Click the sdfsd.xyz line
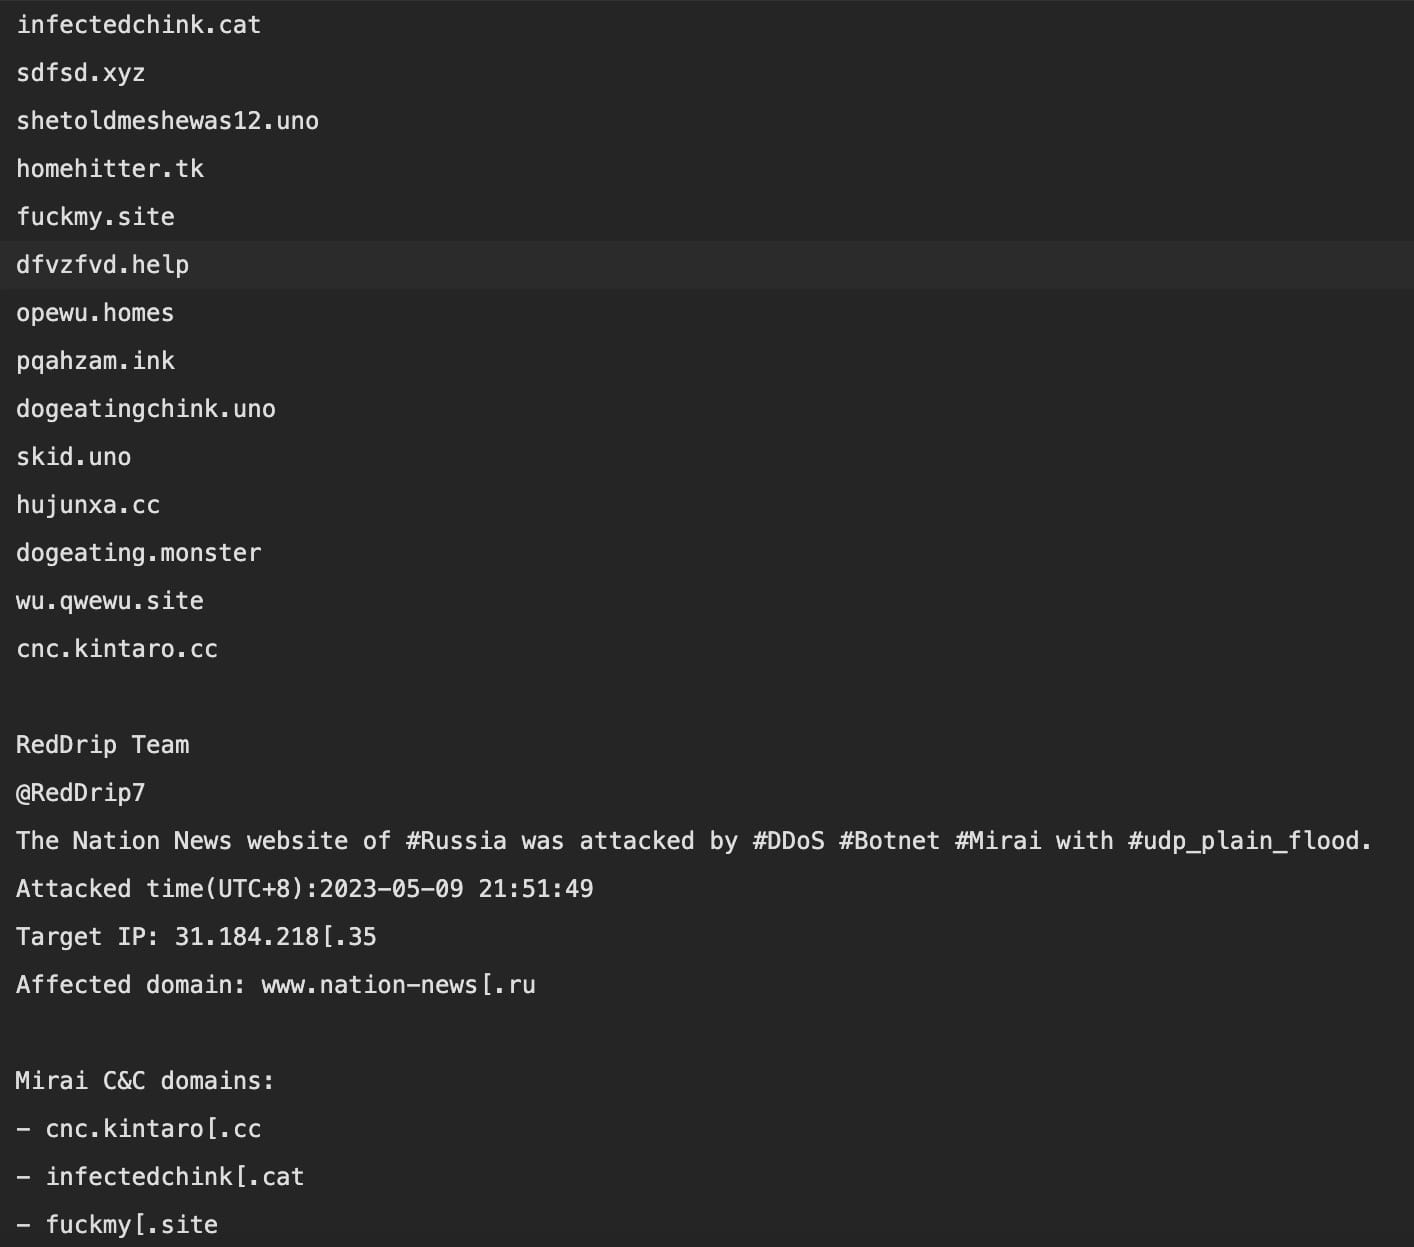Viewport: 1414px width, 1247px height. tap(80, 73)
